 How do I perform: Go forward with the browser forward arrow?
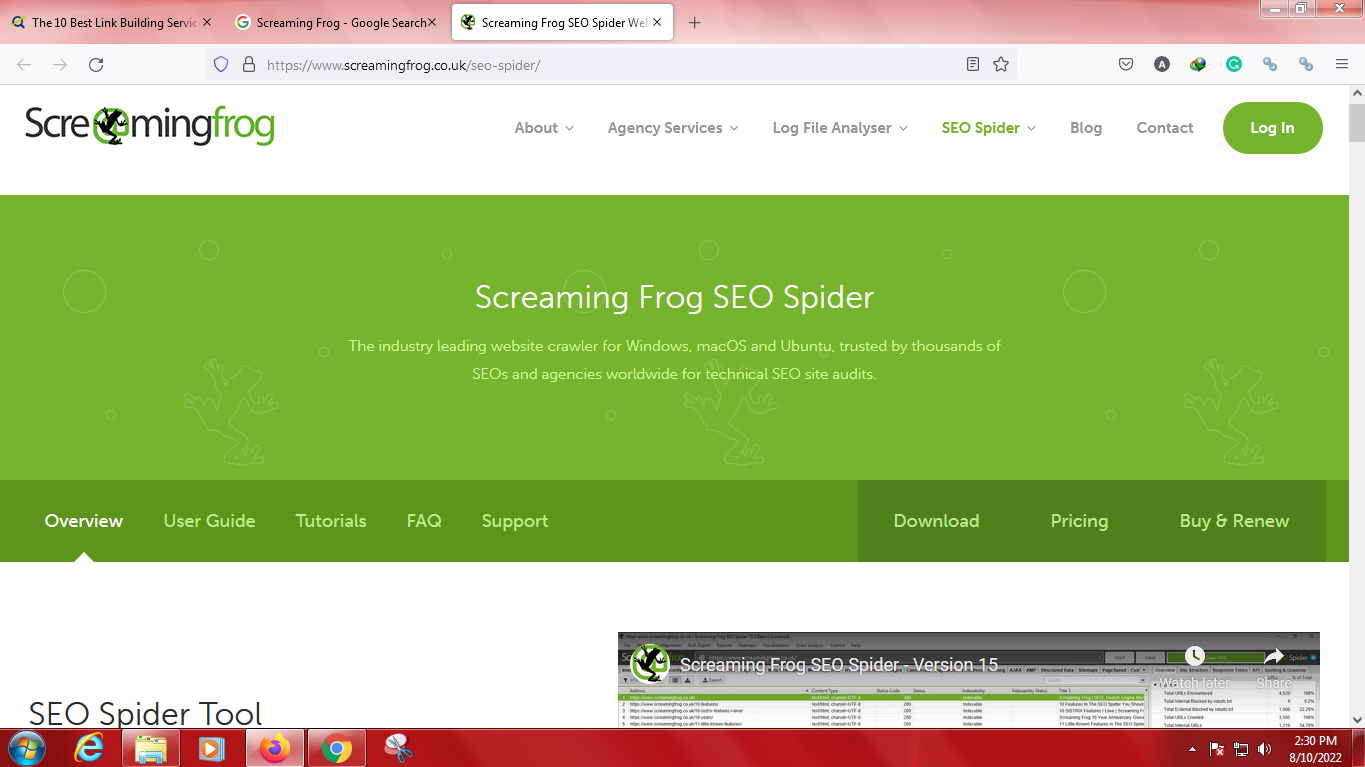60,64
